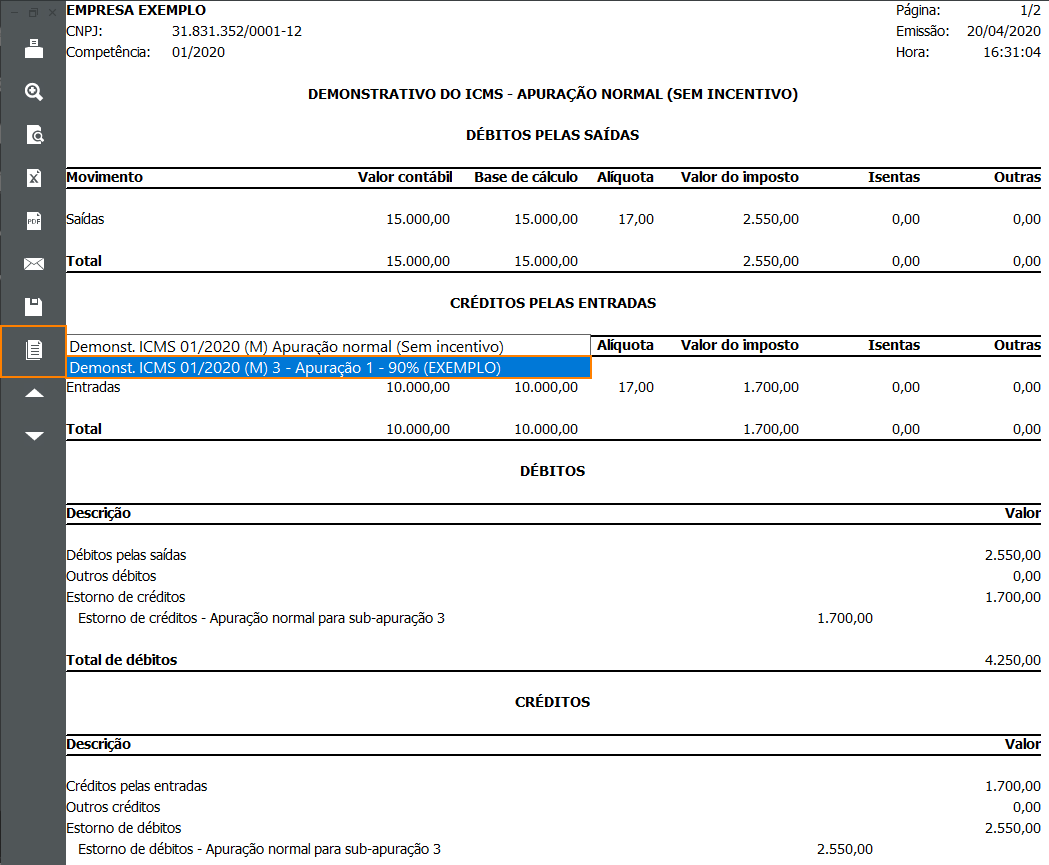The image size is (1049, 865).
Task: Export report to PDF
Action: (x=33, y=221)
